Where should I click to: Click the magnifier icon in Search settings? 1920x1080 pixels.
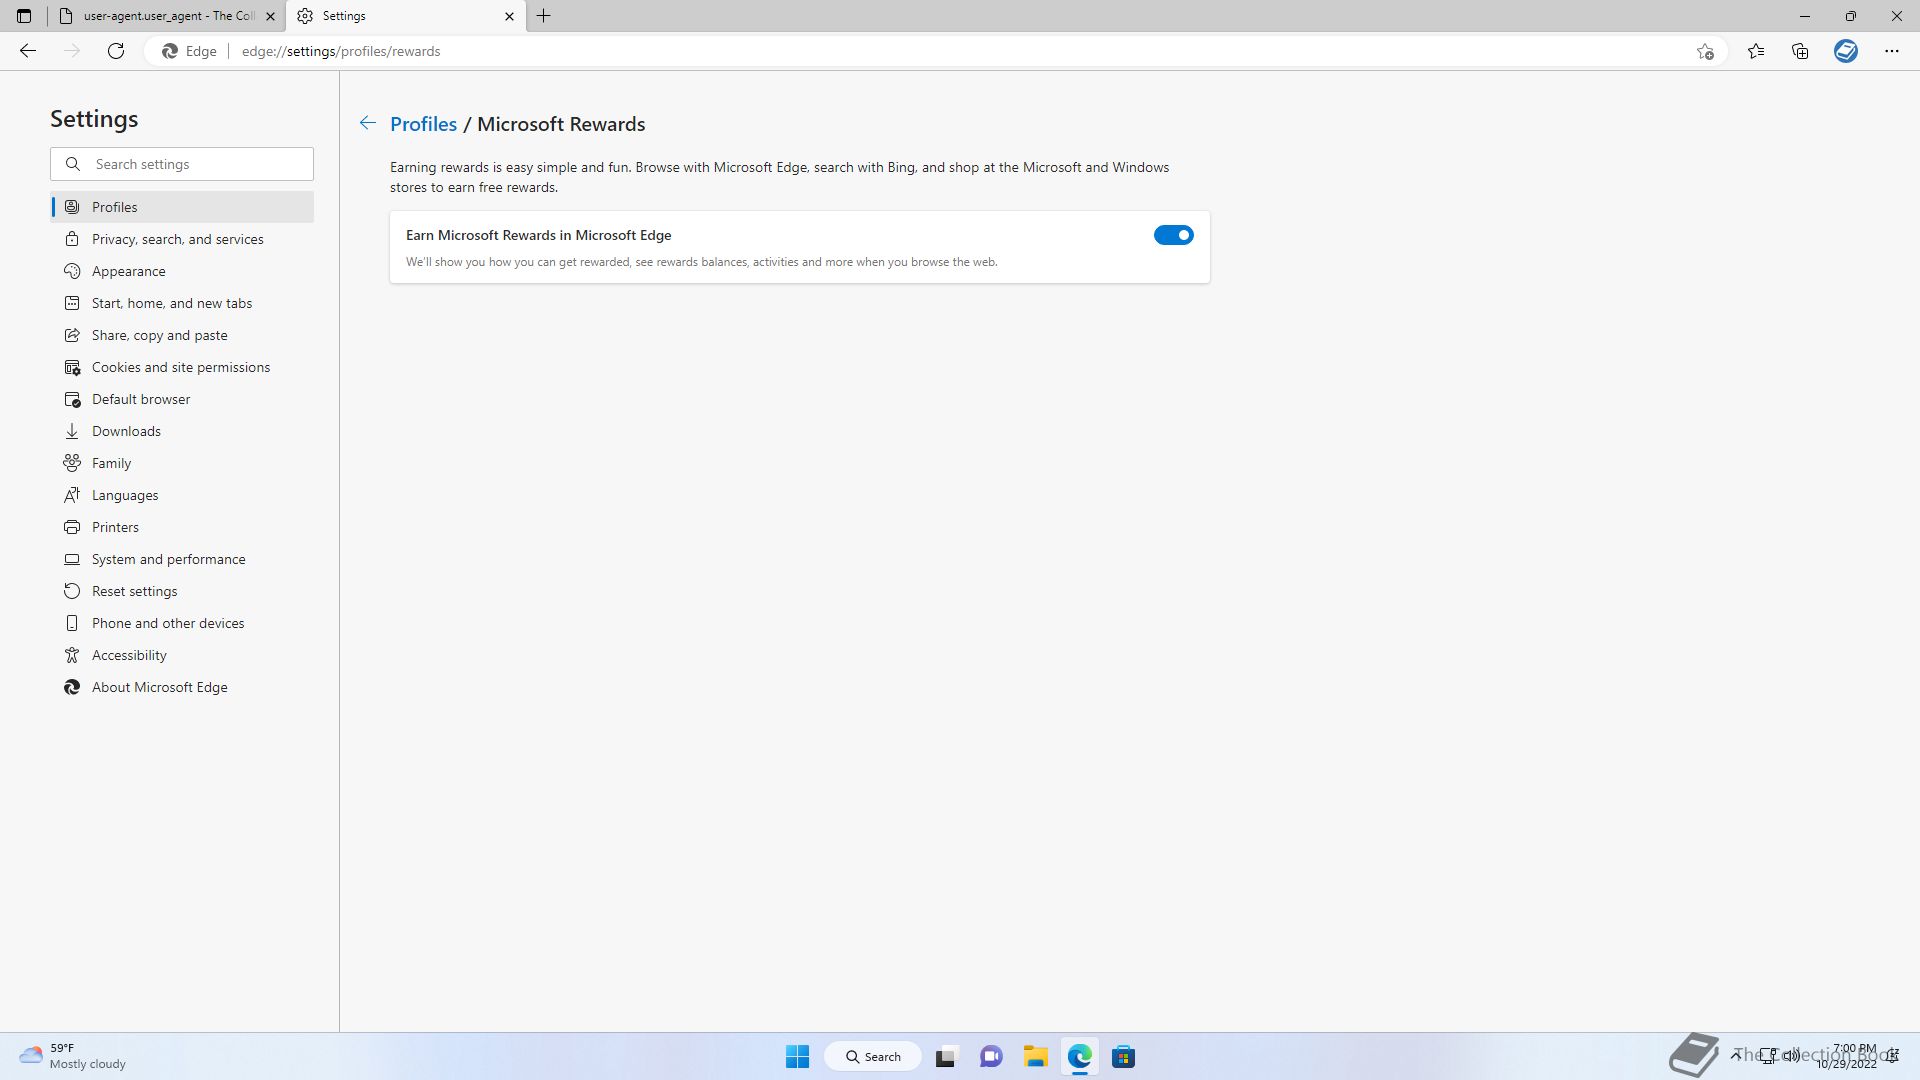pyautogui.click(x=73, y=164)
